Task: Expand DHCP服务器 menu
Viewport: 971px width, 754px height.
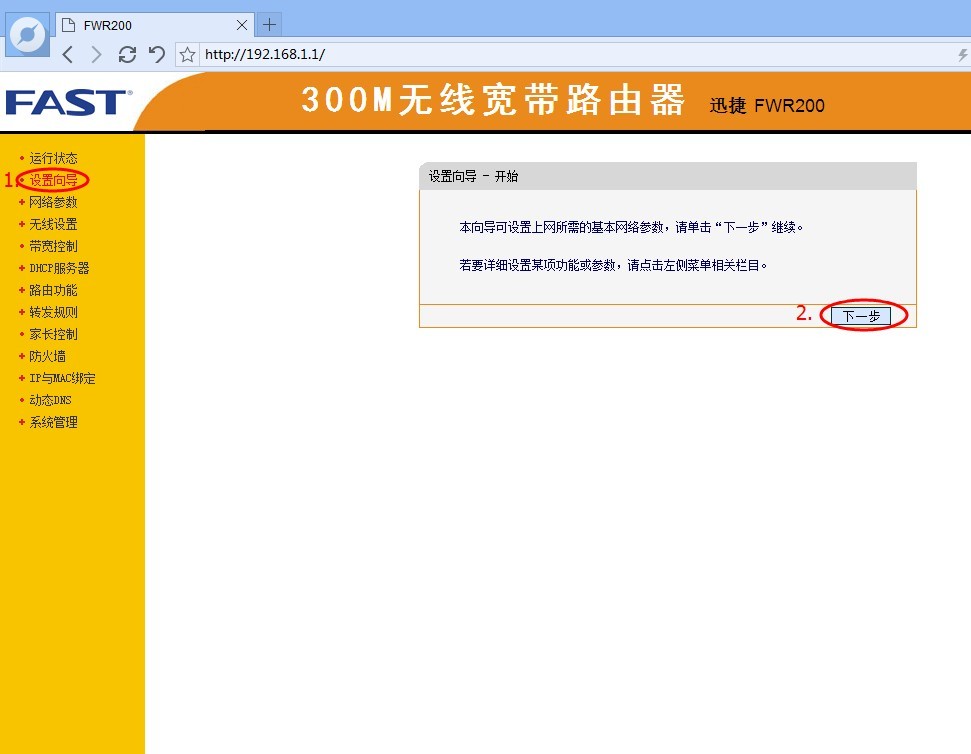Action: pyautogui.click(x=59, y=268)
